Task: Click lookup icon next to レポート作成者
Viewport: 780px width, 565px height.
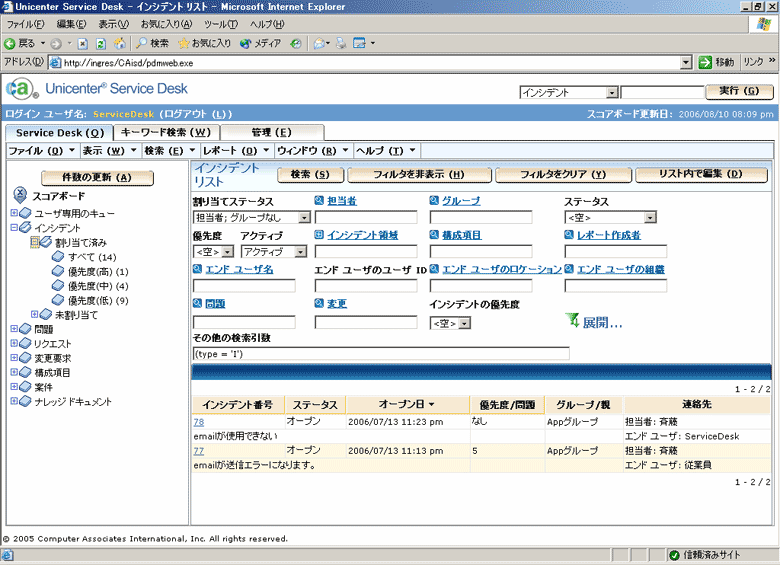Action: point(569,235)
